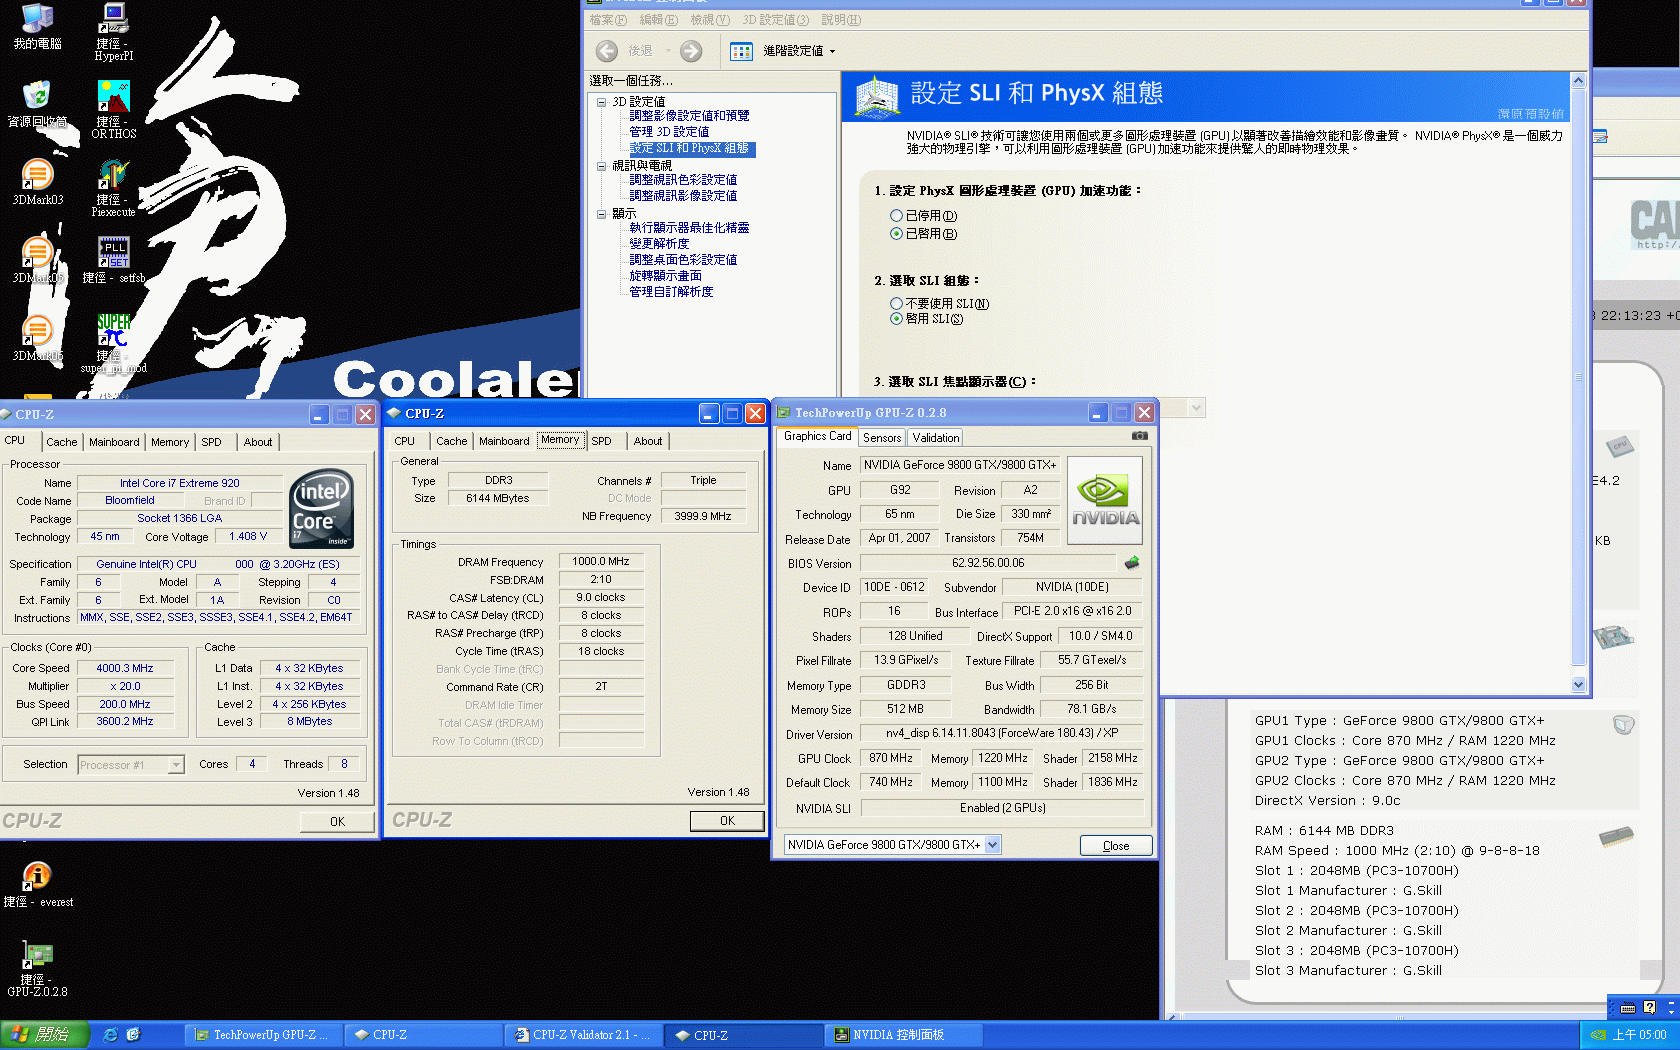The image size is (1680, 1050).
Task: Click the GPU-Z screenshot camera icon
Action: pyautogui.click(x=1140, y=436)
